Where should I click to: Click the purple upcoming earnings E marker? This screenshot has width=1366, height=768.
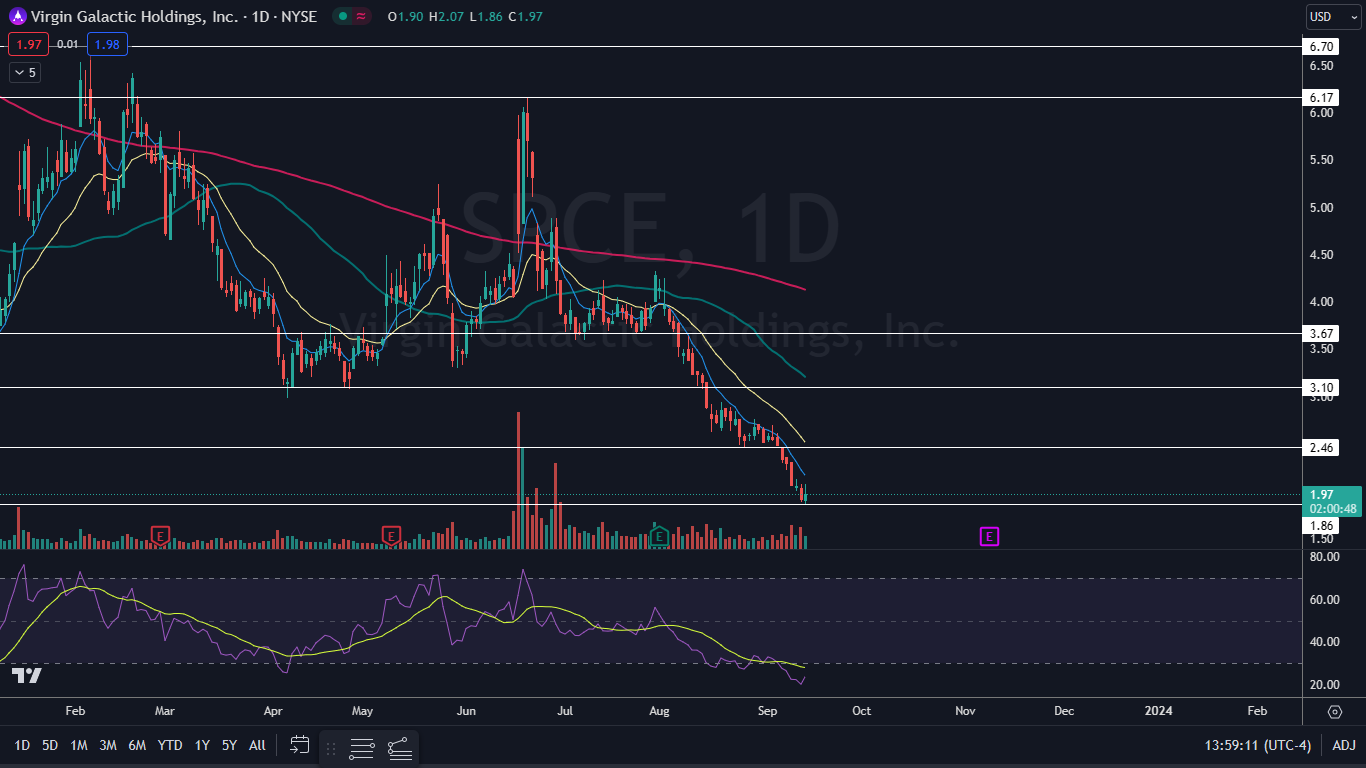pyautogui.click(x=988, y=537)
